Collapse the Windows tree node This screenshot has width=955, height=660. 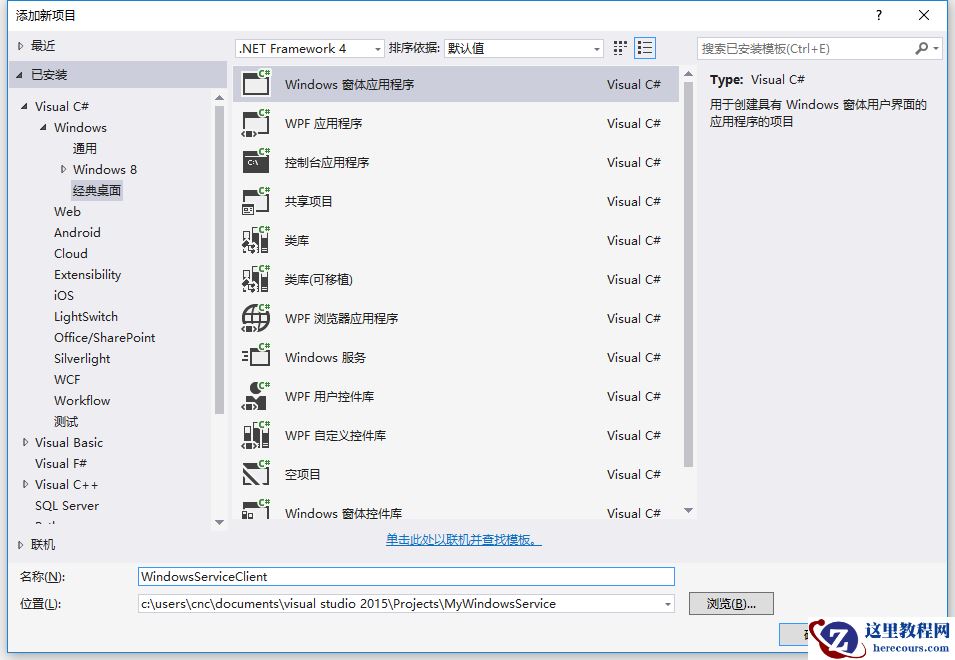43,127
